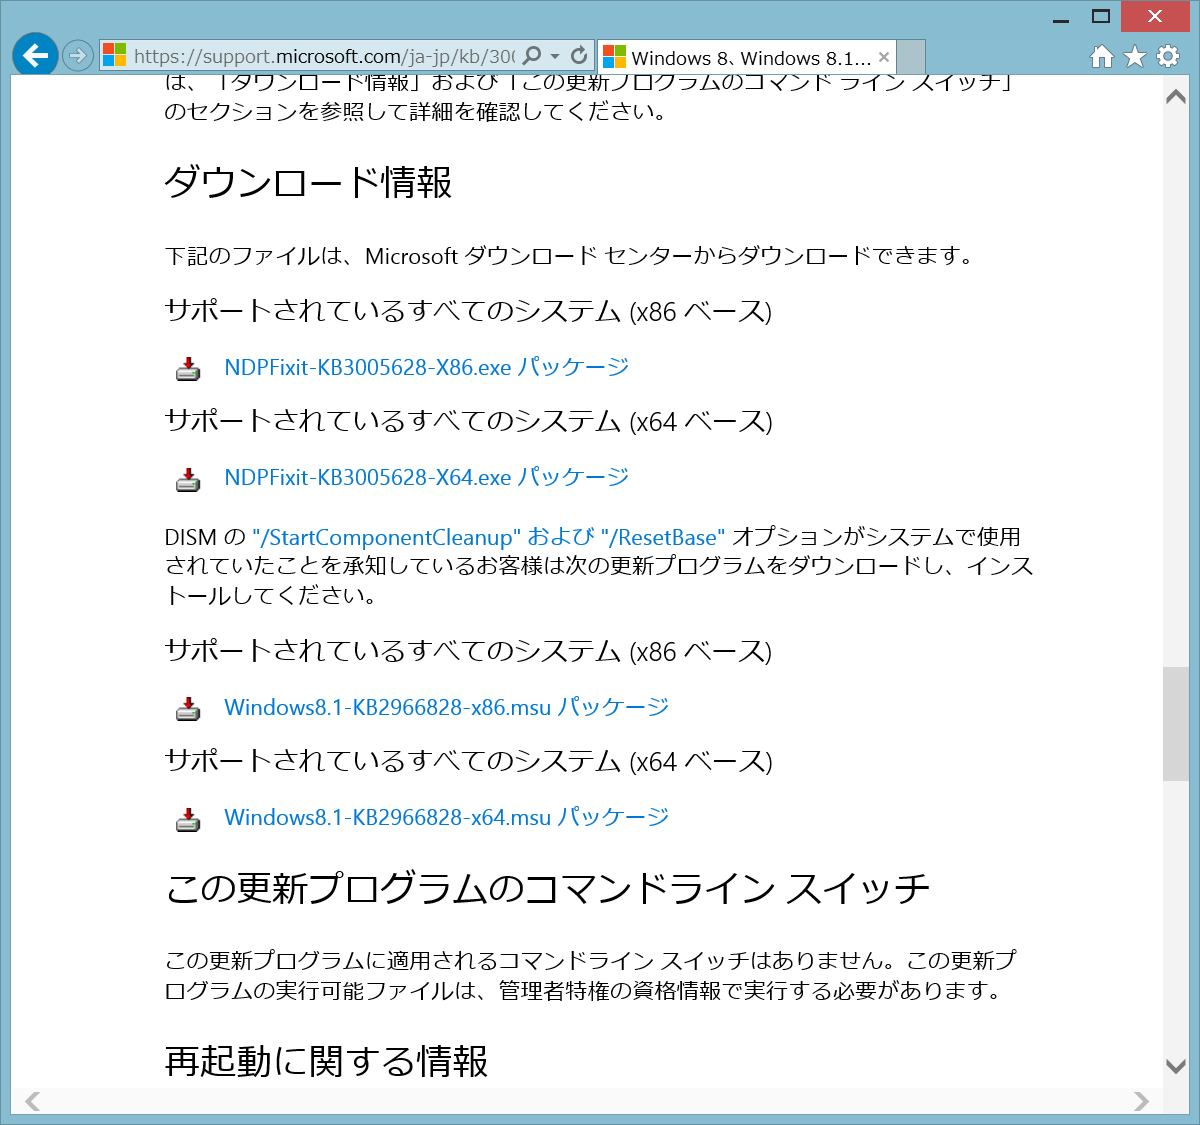1200x1125 pixels.
Task: Click the Forward navigation arrow
Action: (x=78, y=56)
